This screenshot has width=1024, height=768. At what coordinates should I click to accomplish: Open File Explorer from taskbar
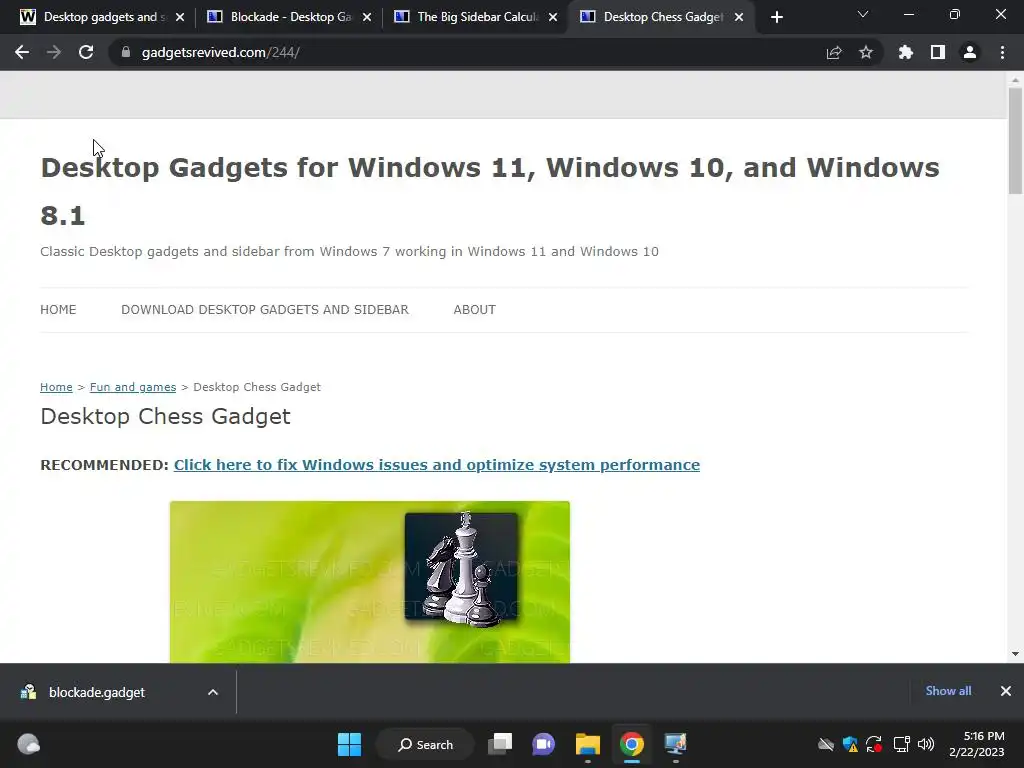[588, 744]
